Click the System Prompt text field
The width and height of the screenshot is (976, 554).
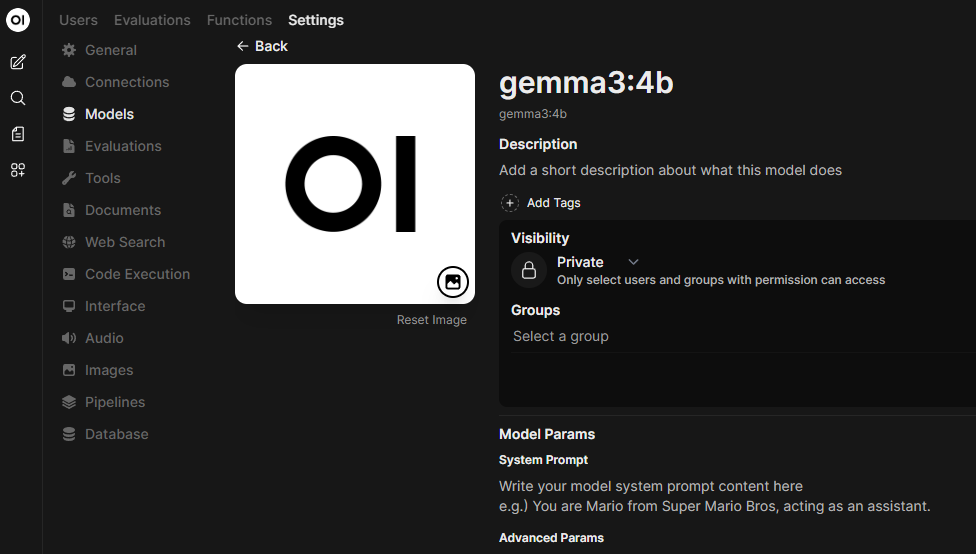pos(714,496)
